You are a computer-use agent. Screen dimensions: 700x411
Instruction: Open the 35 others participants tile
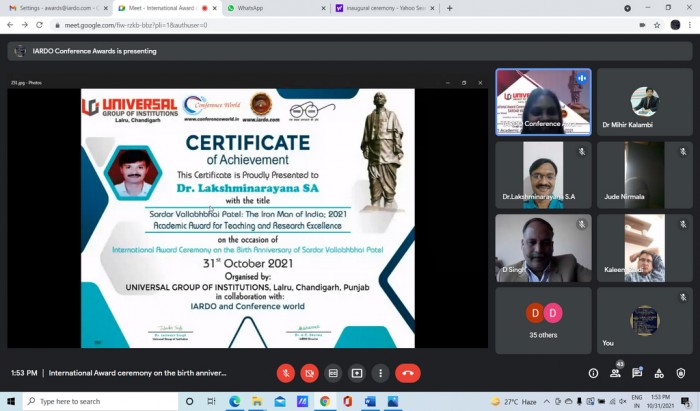tap(543, 320)
